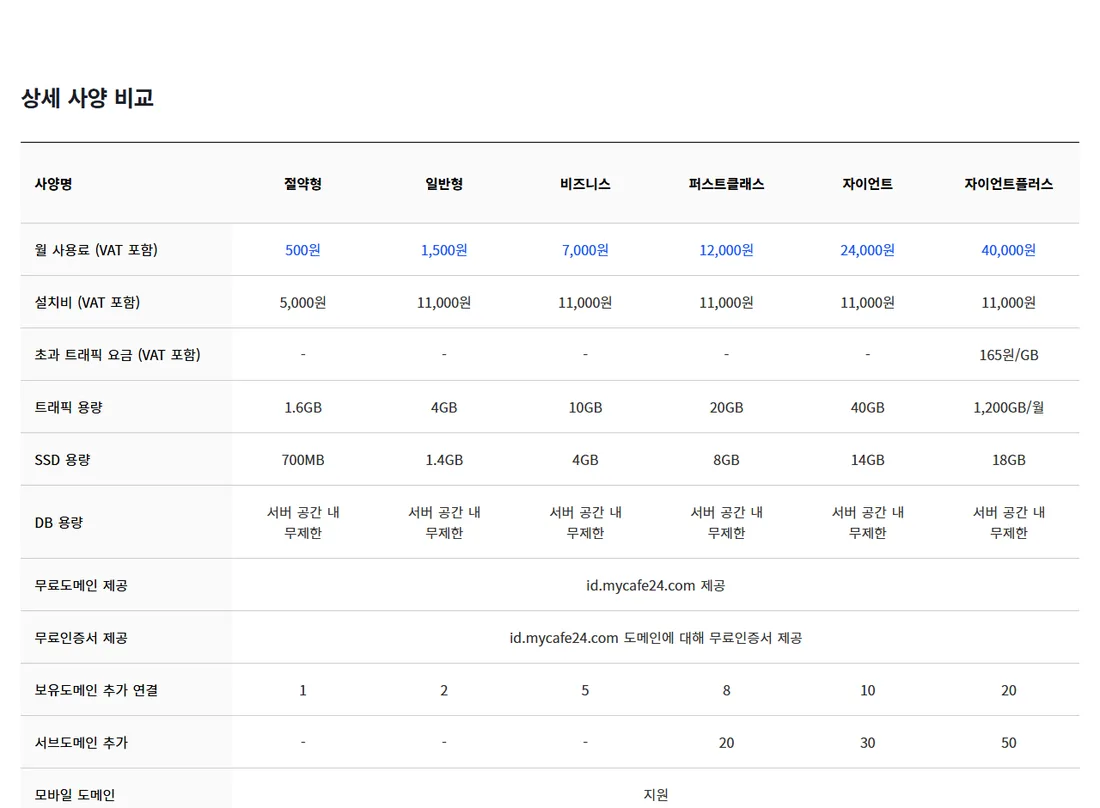Click the 11,000원 setup fee cell under 일반형
The image size is (1100, 808).
[444, 302]
